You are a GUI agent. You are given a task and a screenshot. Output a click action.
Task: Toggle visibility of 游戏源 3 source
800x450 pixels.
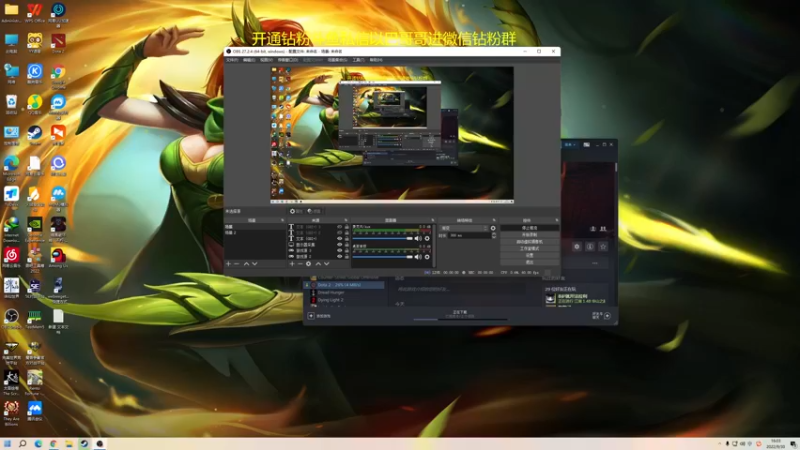(x=339, y=251)
